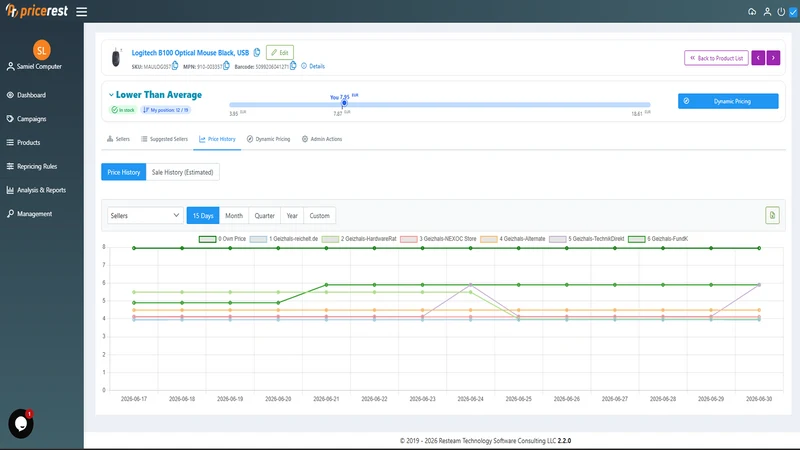Copy the product name with copy icon

(x=257, y=53)
